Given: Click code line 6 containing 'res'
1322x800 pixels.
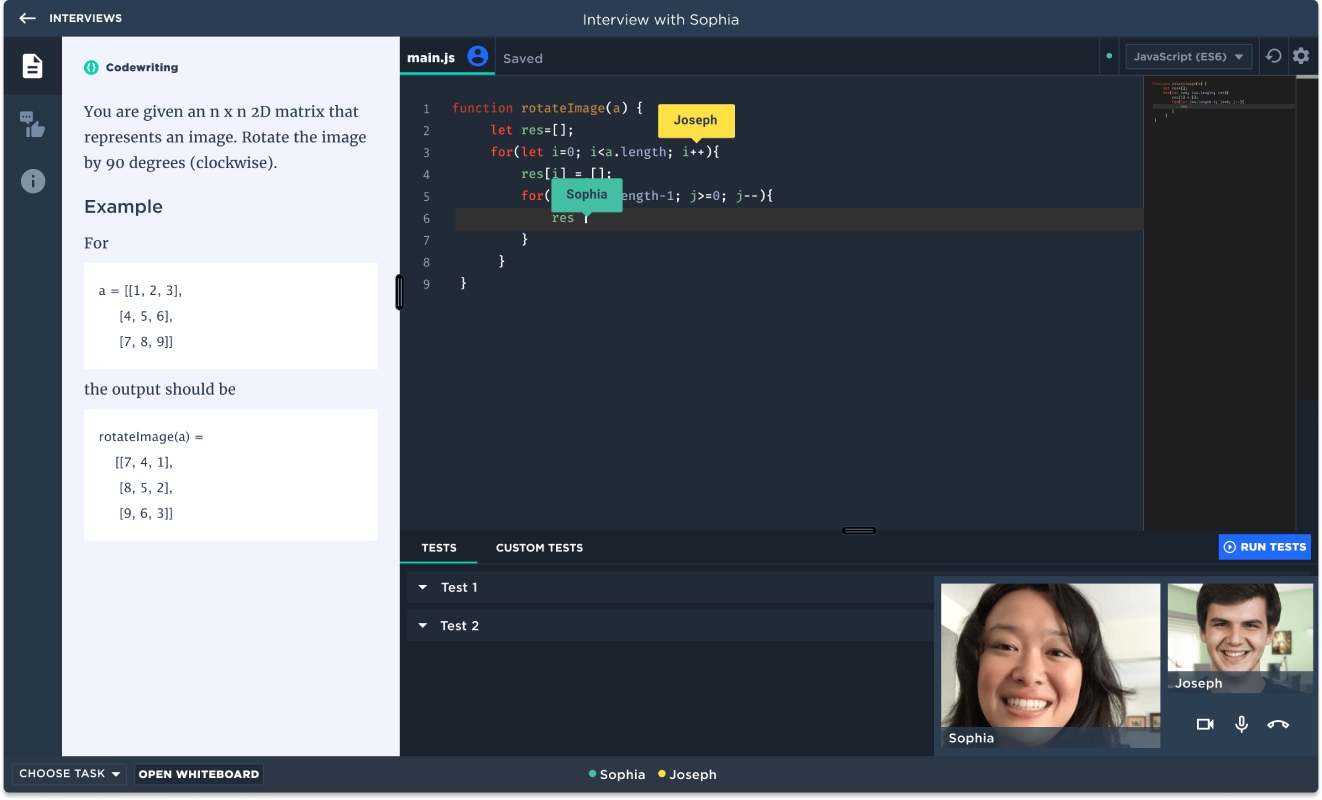Looking at the screenshot, I should click(x=798, y=218).
